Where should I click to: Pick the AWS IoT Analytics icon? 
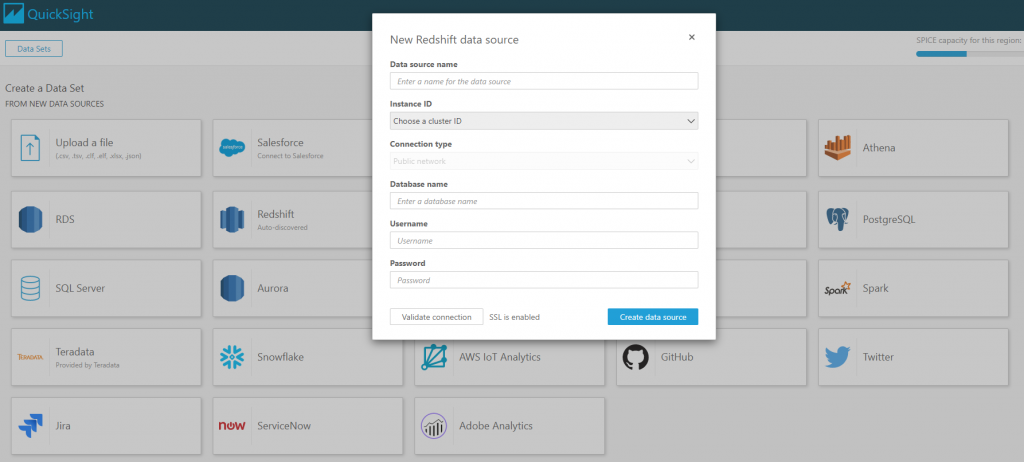[434, 357]
